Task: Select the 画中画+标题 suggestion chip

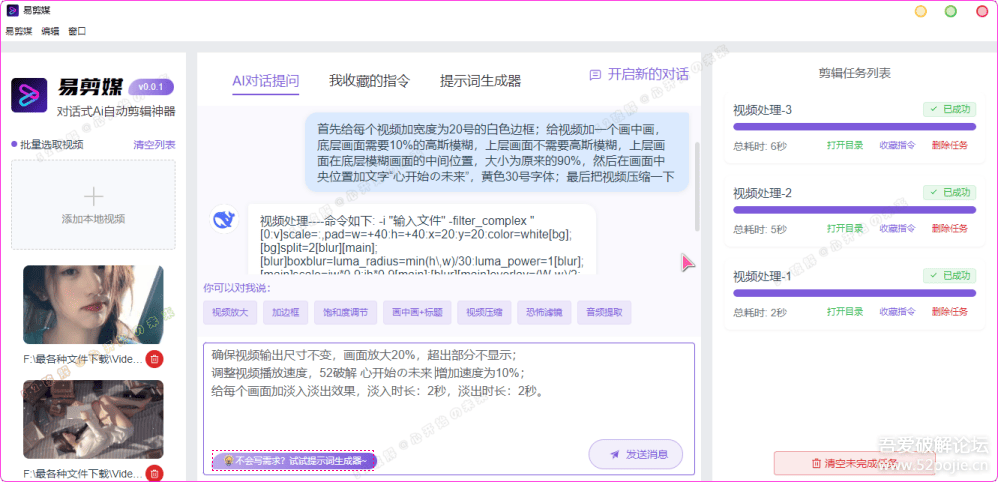Action: point(418,313)
